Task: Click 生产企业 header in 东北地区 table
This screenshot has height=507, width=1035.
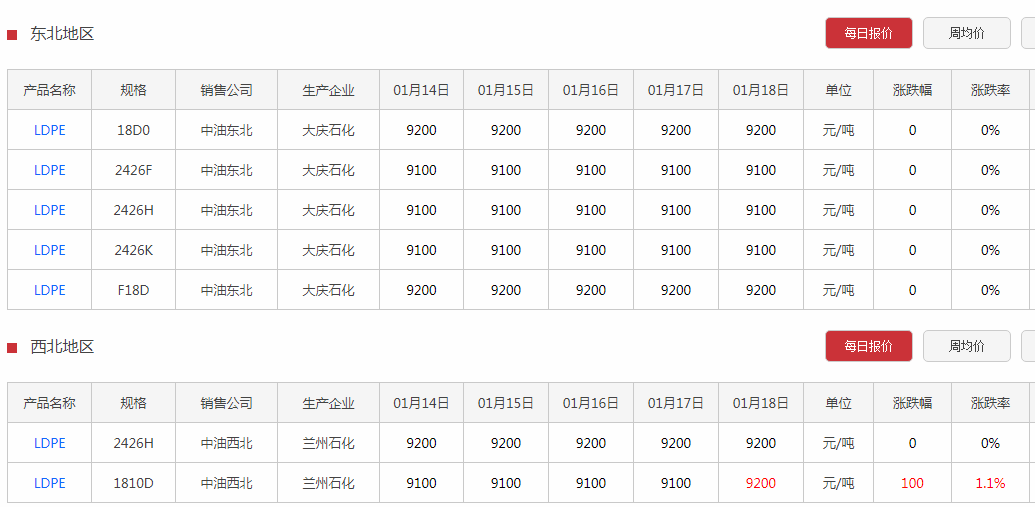Action: tap(328, 90)
